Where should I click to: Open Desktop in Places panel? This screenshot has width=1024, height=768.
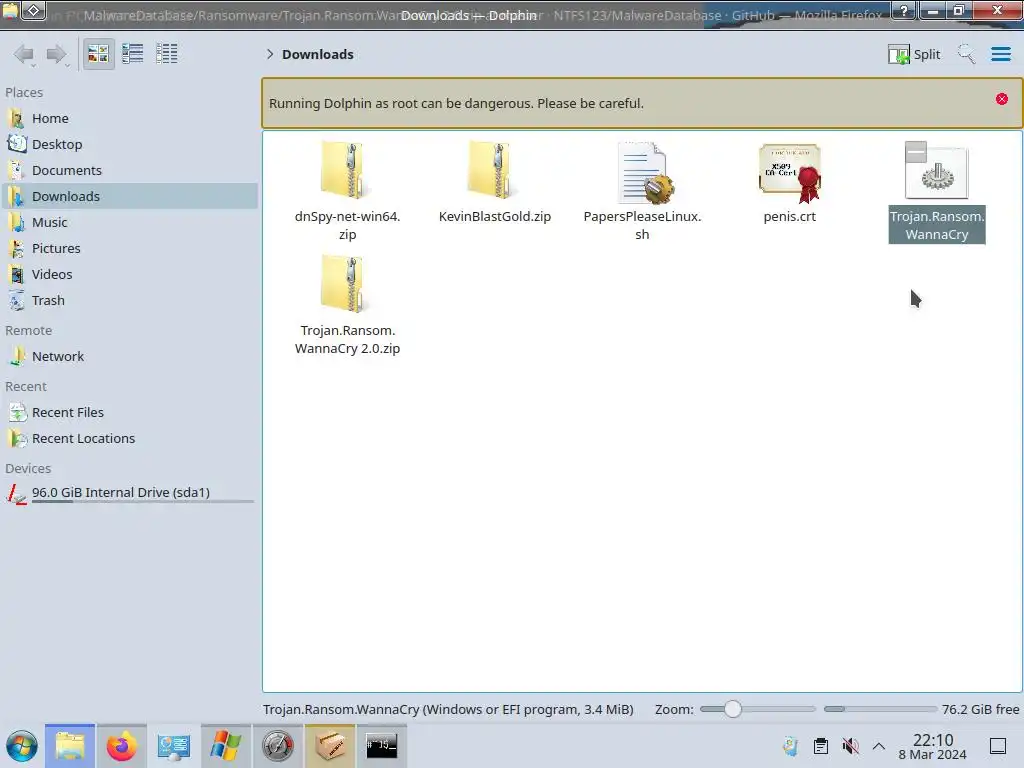[131, 144]
